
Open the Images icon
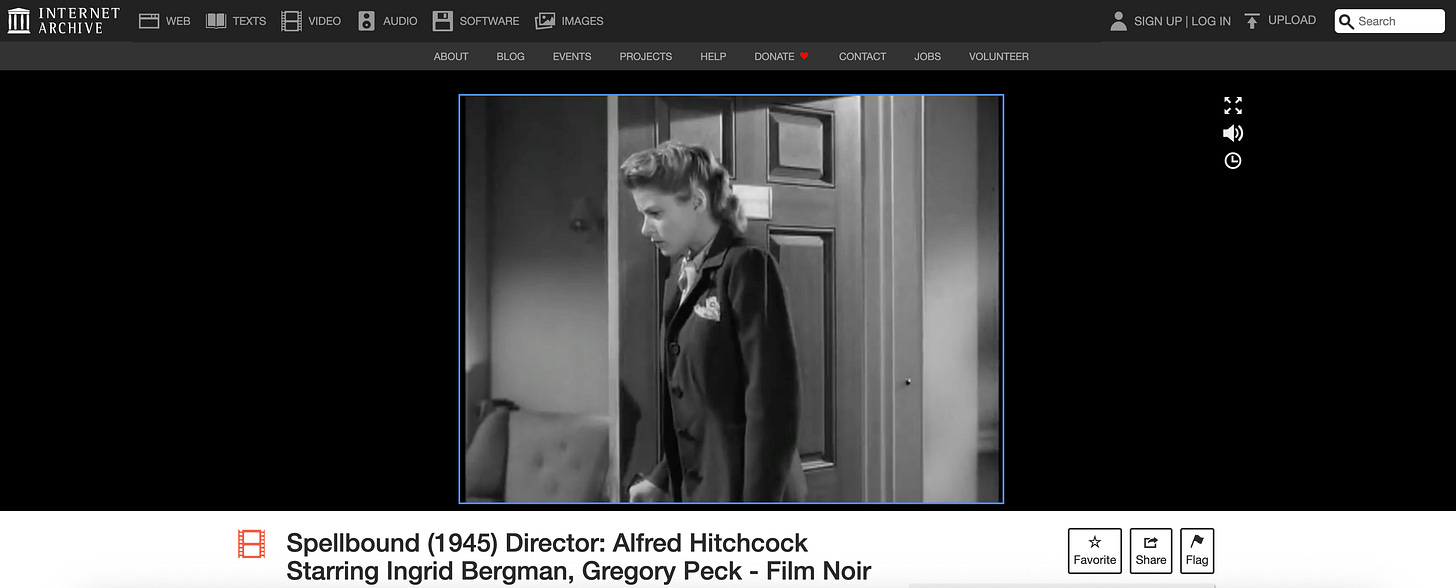click(545, 21)
